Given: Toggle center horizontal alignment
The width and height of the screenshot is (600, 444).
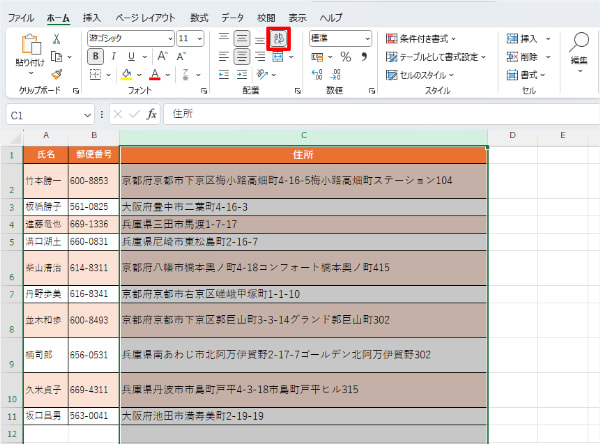Looking at the screenshot, I should click(x=242, y=57).
